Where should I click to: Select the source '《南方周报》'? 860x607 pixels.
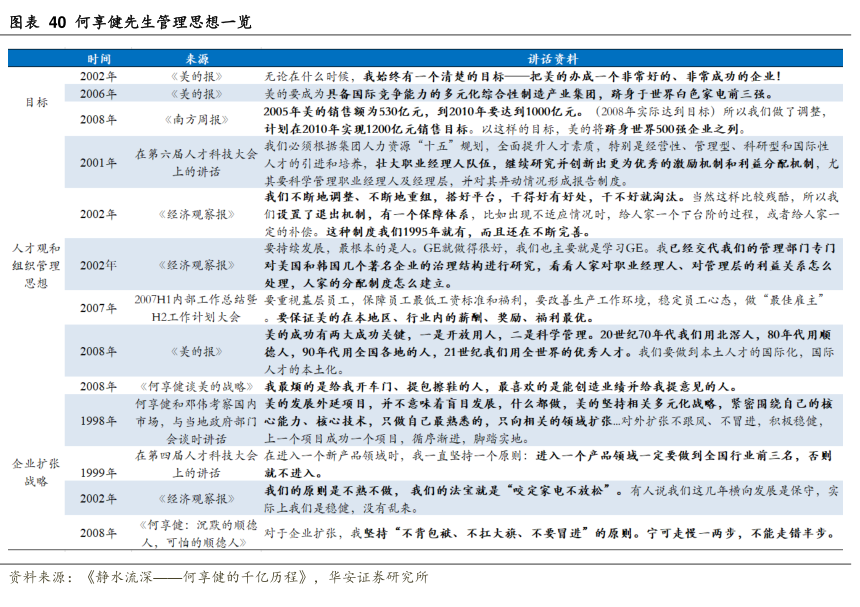[196, 120]
